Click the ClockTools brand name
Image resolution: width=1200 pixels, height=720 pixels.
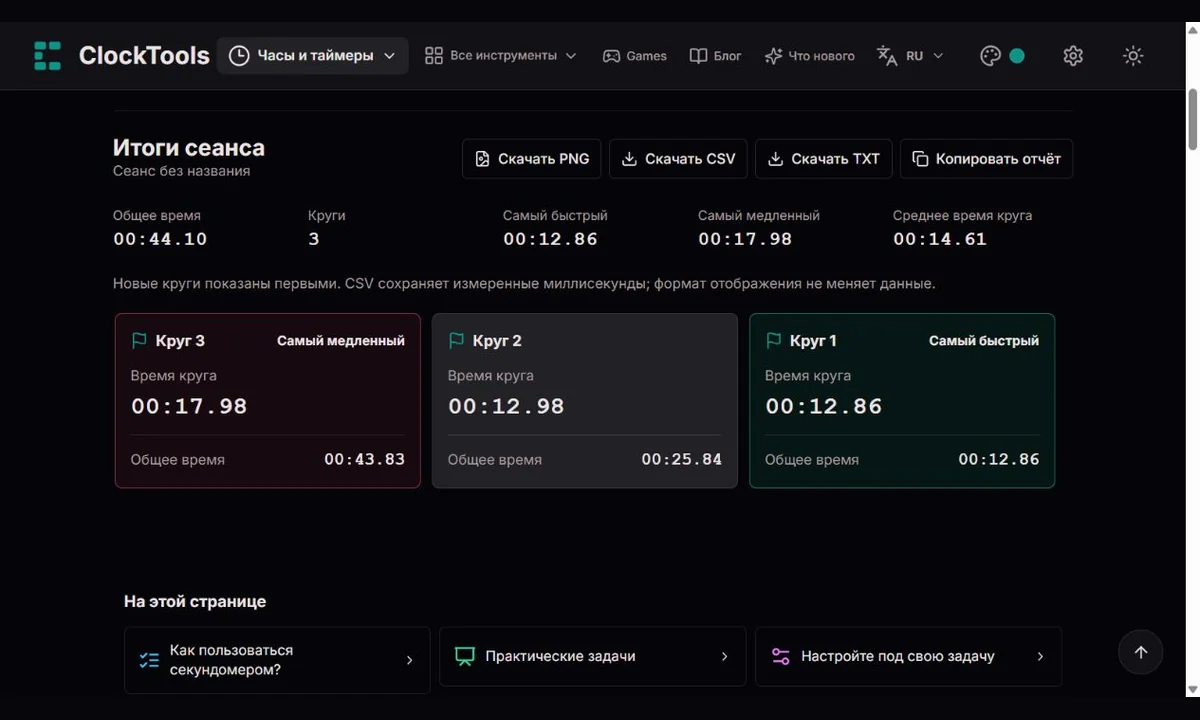point(144,56)
